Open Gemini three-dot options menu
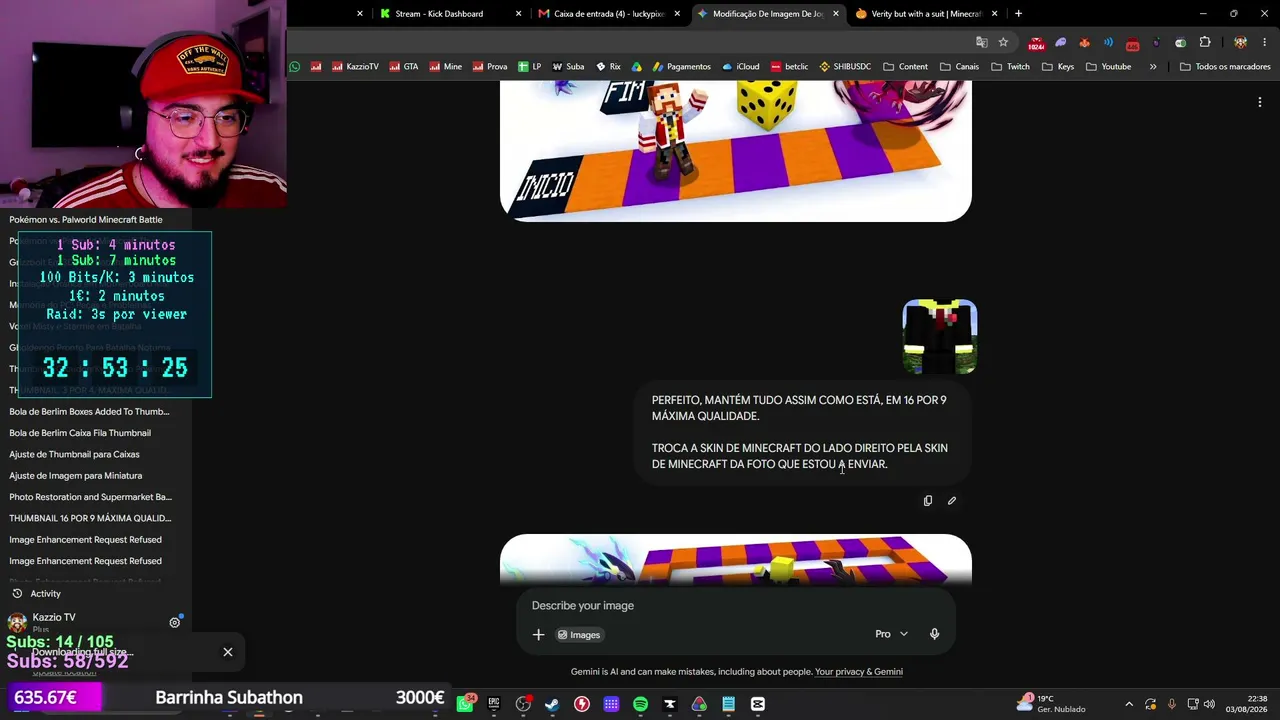The image size is (1280, 720). pos(1260,102)
